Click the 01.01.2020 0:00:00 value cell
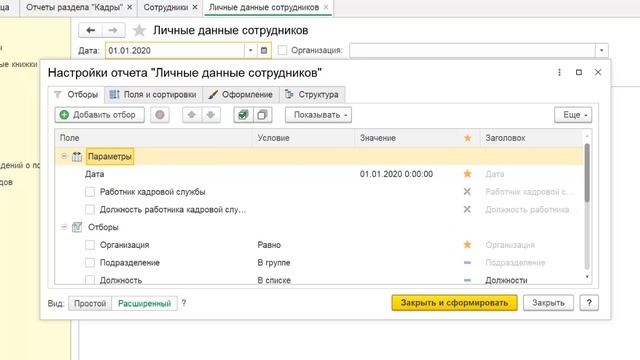 [x=396, y=174]
